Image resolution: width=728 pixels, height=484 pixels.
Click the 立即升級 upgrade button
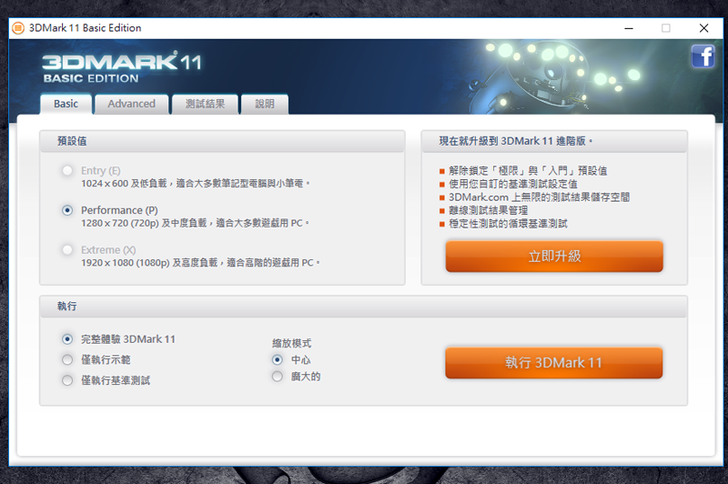pos(554,256)
